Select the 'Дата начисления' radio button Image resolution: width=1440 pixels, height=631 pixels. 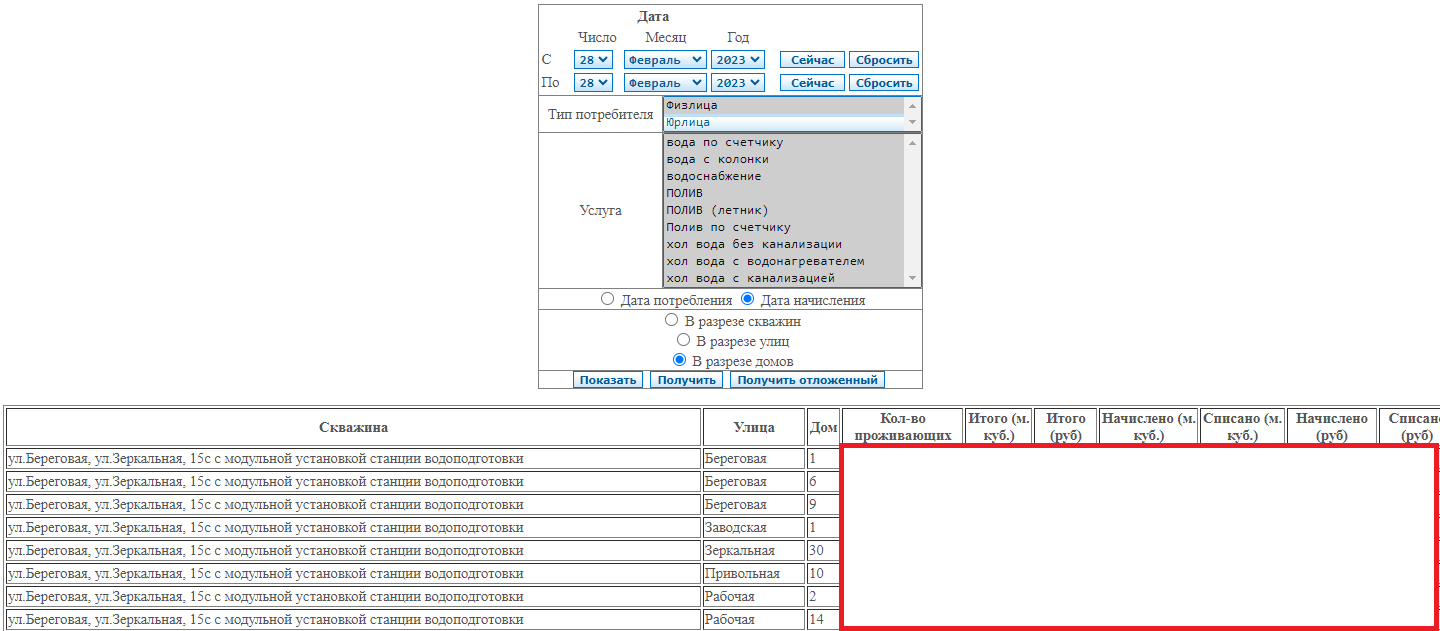pos(747,299)
